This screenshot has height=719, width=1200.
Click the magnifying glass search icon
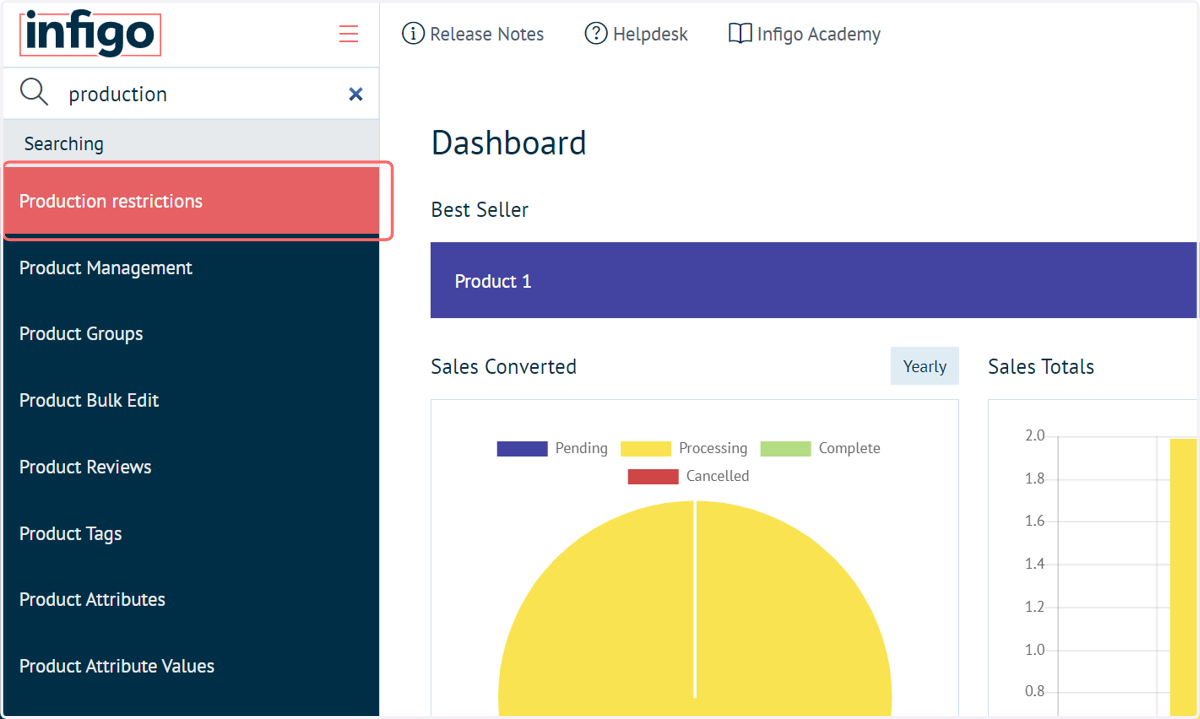(34, 93)
